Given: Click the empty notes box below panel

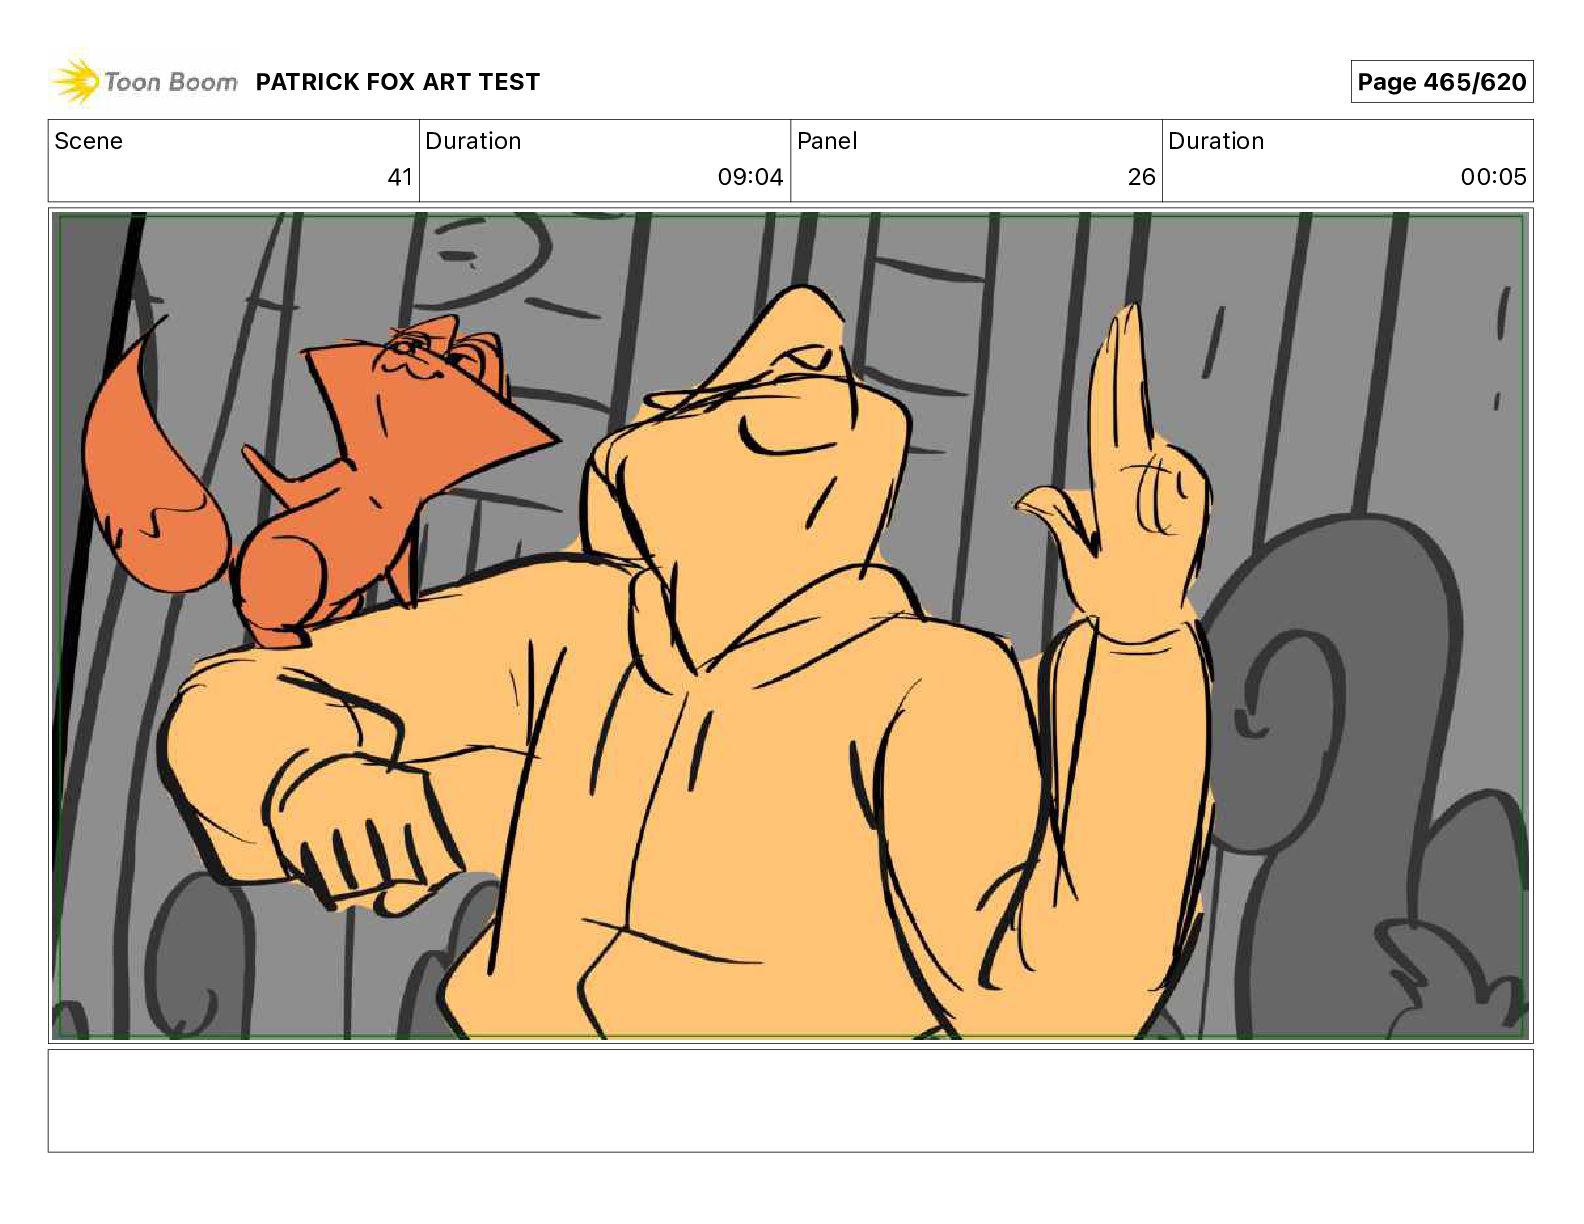Looking at the screenshot, I should pos(790,1100).
